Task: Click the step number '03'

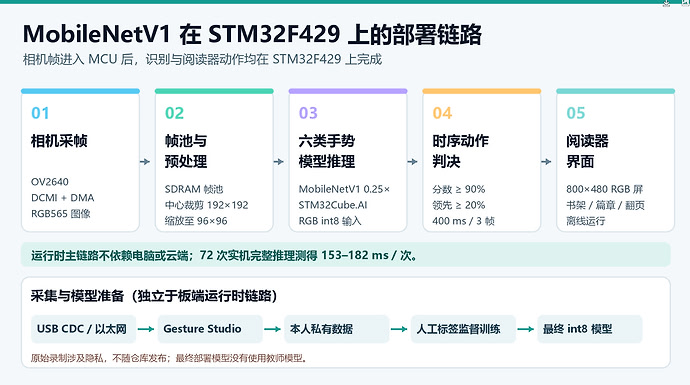Action: 308,113
